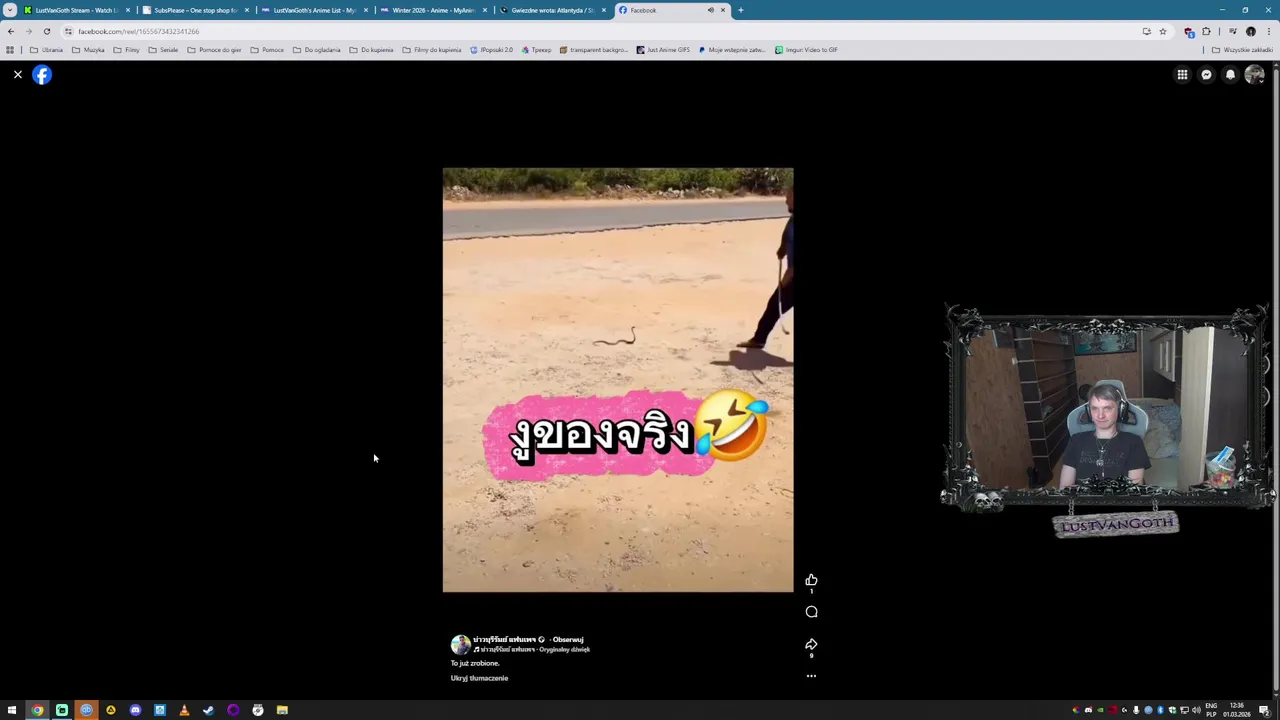Open the reel author's profile picture
1280x720 pixels.
(x=460, y=645)
